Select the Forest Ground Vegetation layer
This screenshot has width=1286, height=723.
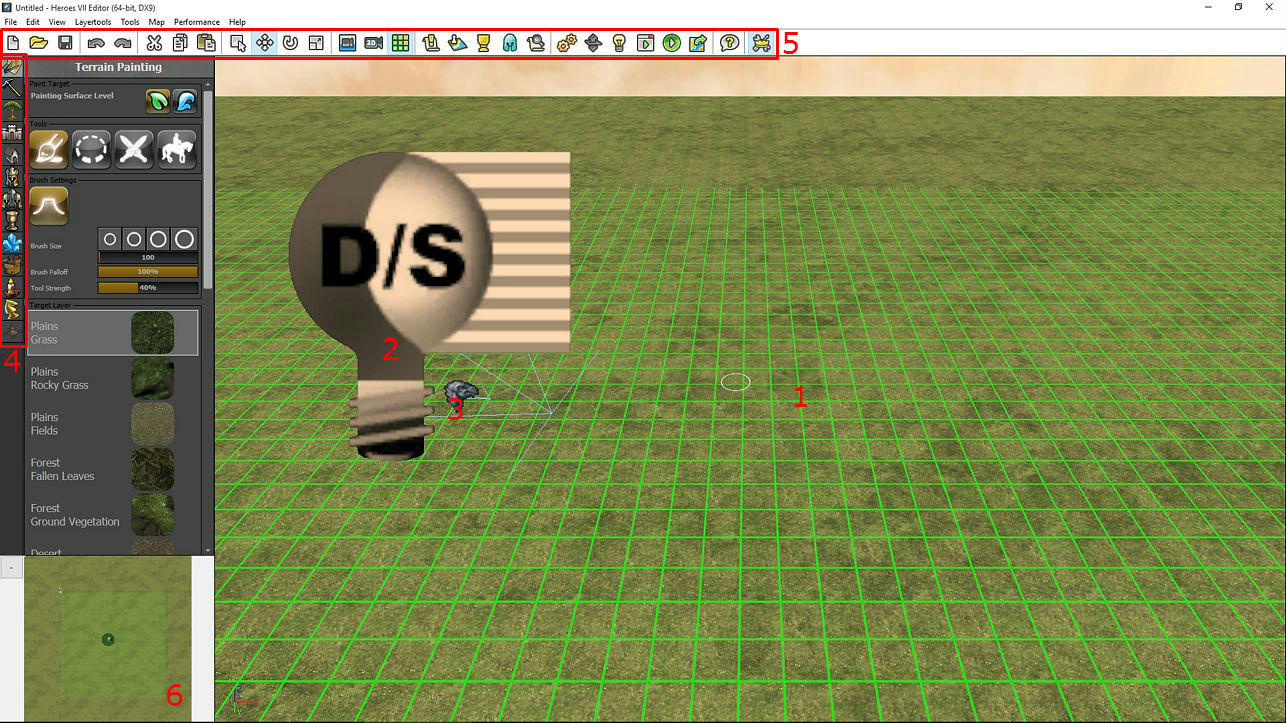tap(113, 515)
